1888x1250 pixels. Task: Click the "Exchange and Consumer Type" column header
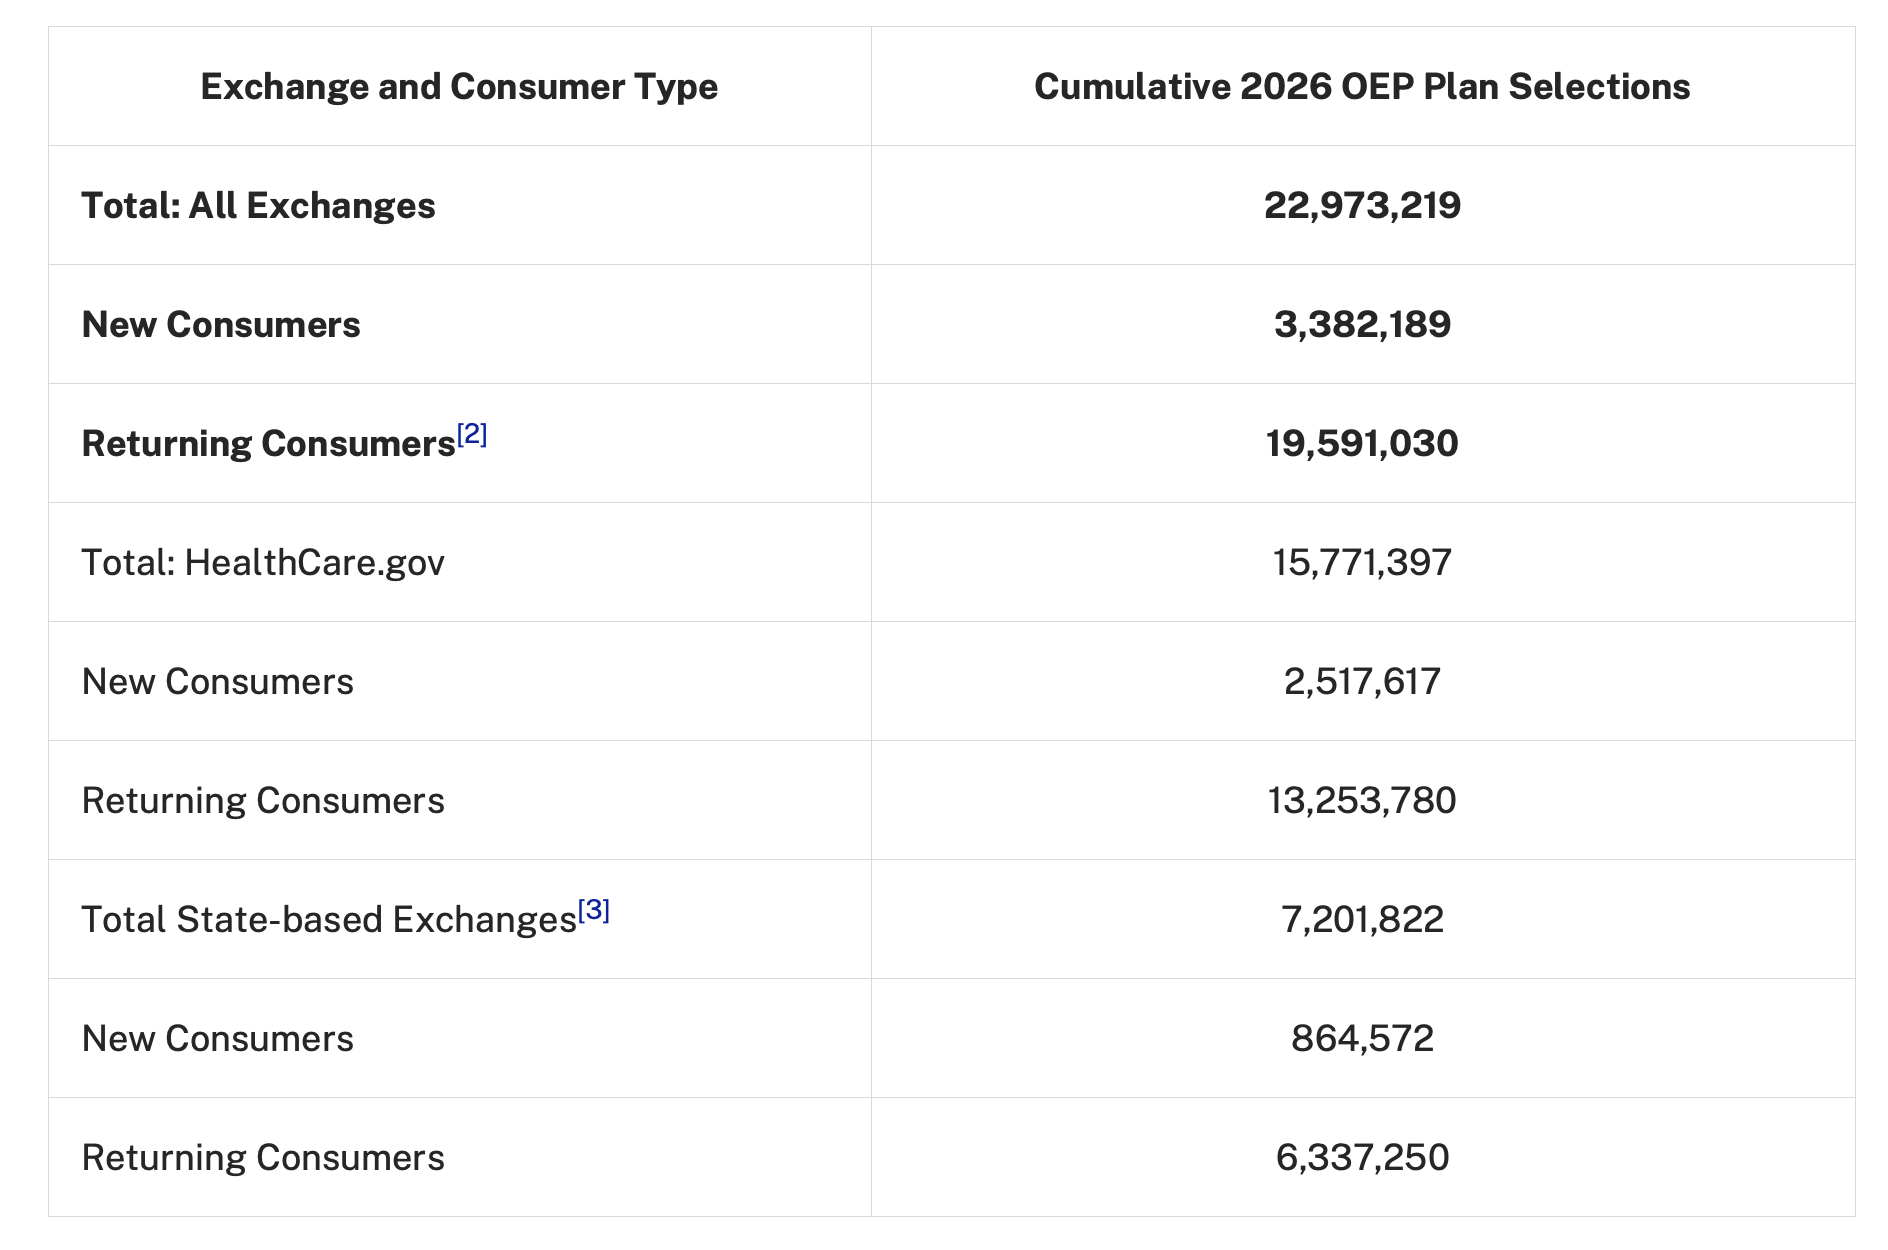point(459,87)
